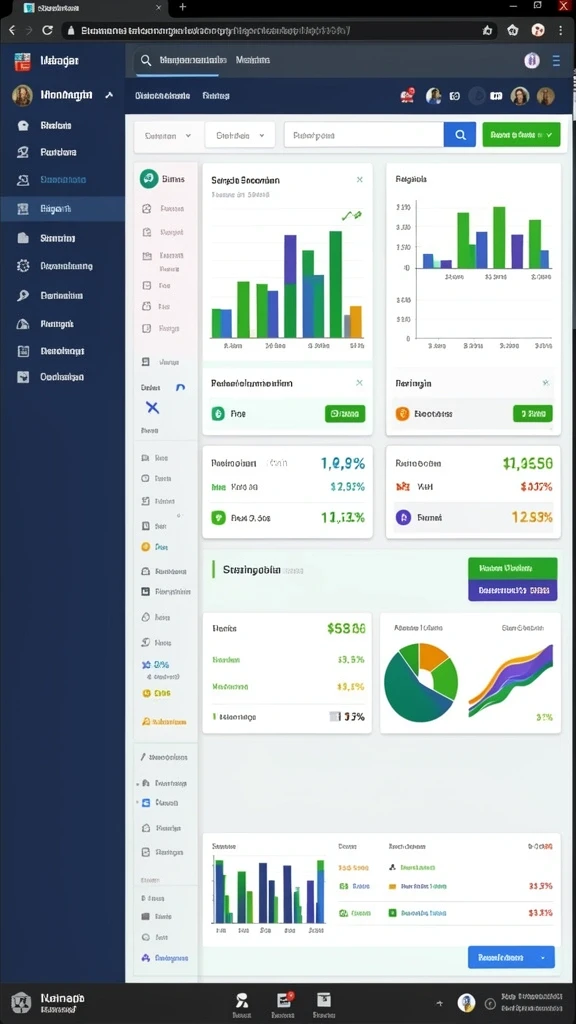This screenshot has width=576, height=1024.
Task: Click the taskbar icon with the red badge
Action: (283, 1000)
